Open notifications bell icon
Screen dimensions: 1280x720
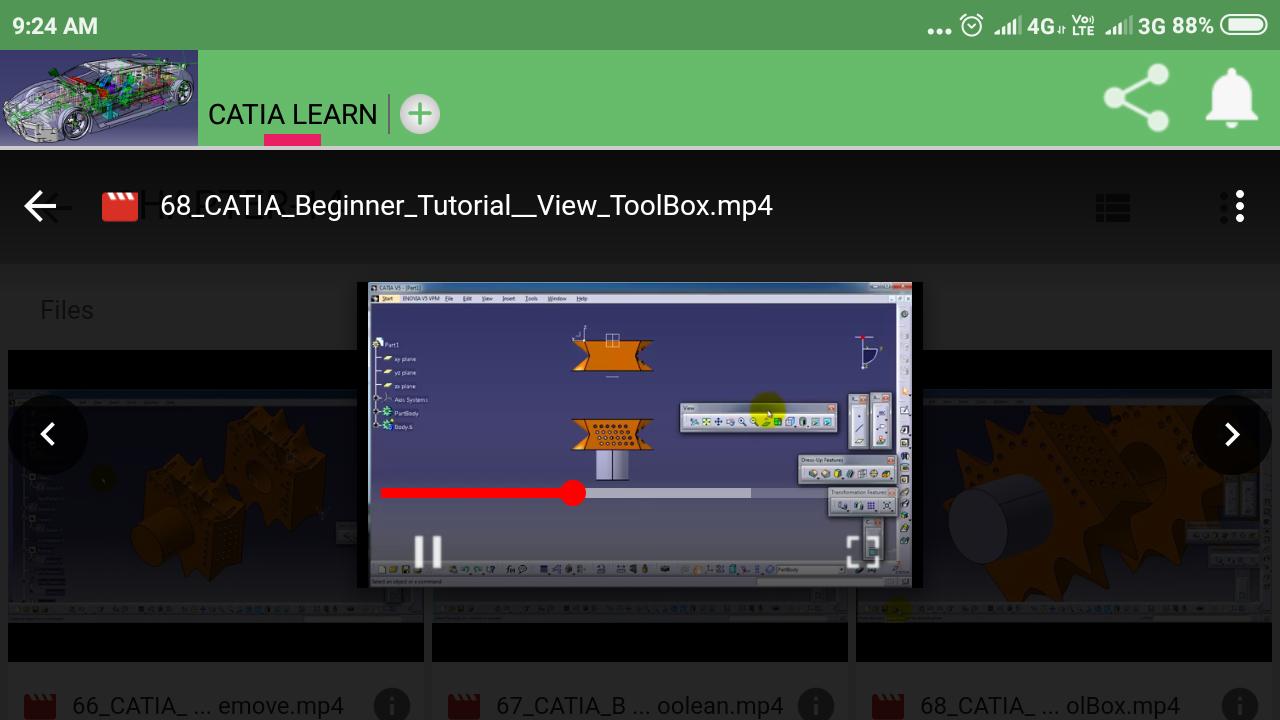[1231, 98]
